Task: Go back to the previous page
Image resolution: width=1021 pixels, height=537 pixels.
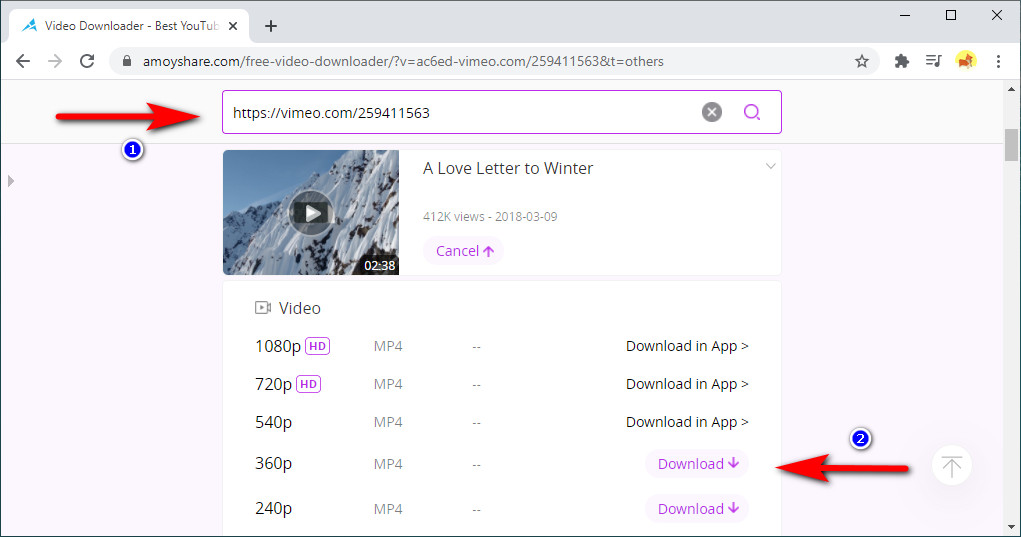Action: [23, 61]
